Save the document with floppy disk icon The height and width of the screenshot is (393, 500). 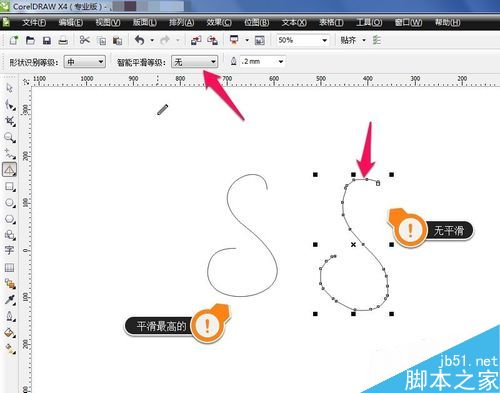[47, 40]
